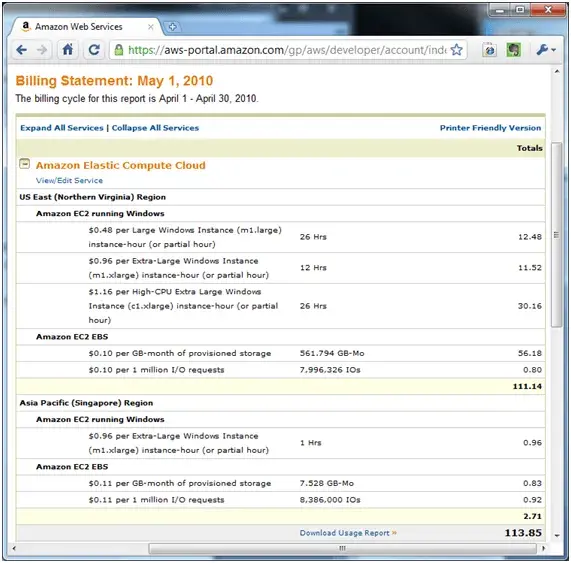Click the 'Totals' column header
This screenshot has width=571, height=563.
(x=529, y=148)
